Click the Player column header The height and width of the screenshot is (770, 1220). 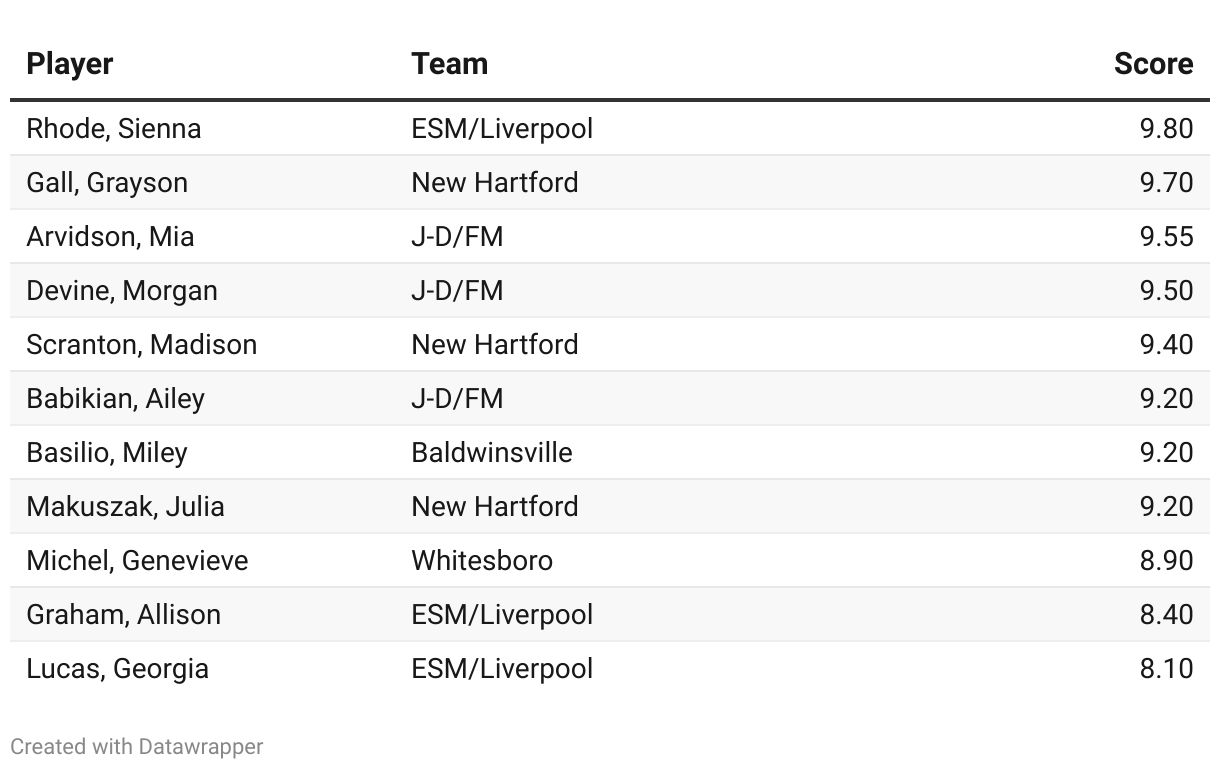70,64
